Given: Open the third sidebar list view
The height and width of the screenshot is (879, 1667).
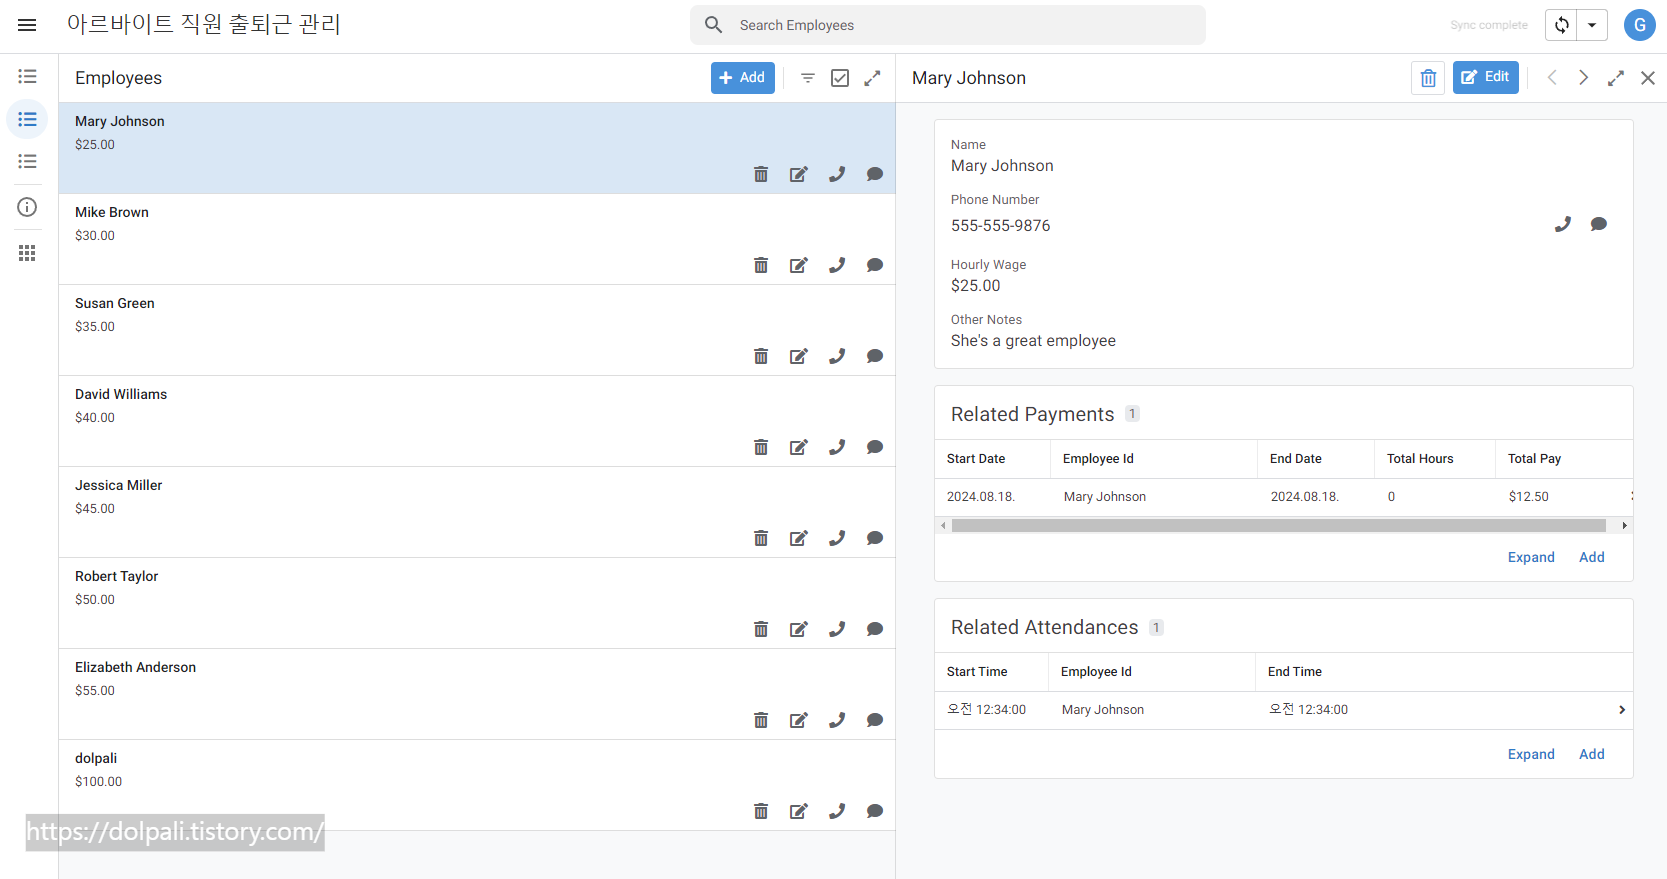Looking at the screenshot, I should [x=27, y=161].
